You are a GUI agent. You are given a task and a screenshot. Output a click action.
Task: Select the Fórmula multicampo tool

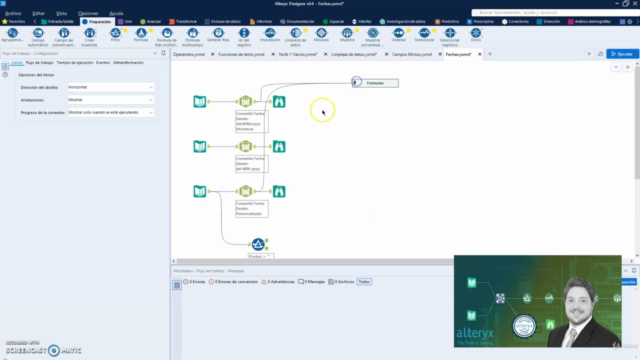(x=192, y=37)
